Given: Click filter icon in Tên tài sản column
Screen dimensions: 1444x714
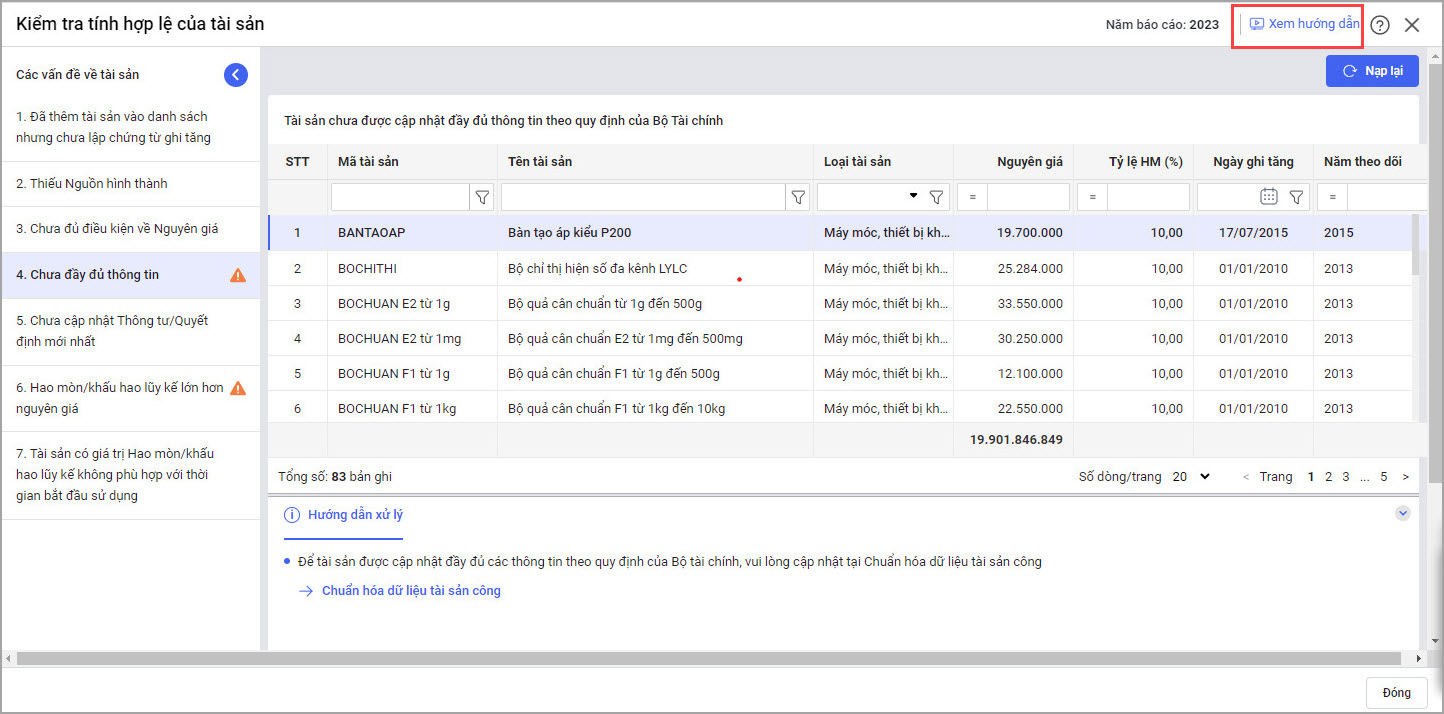Looking at the screenshot, I should click(798, 197).
